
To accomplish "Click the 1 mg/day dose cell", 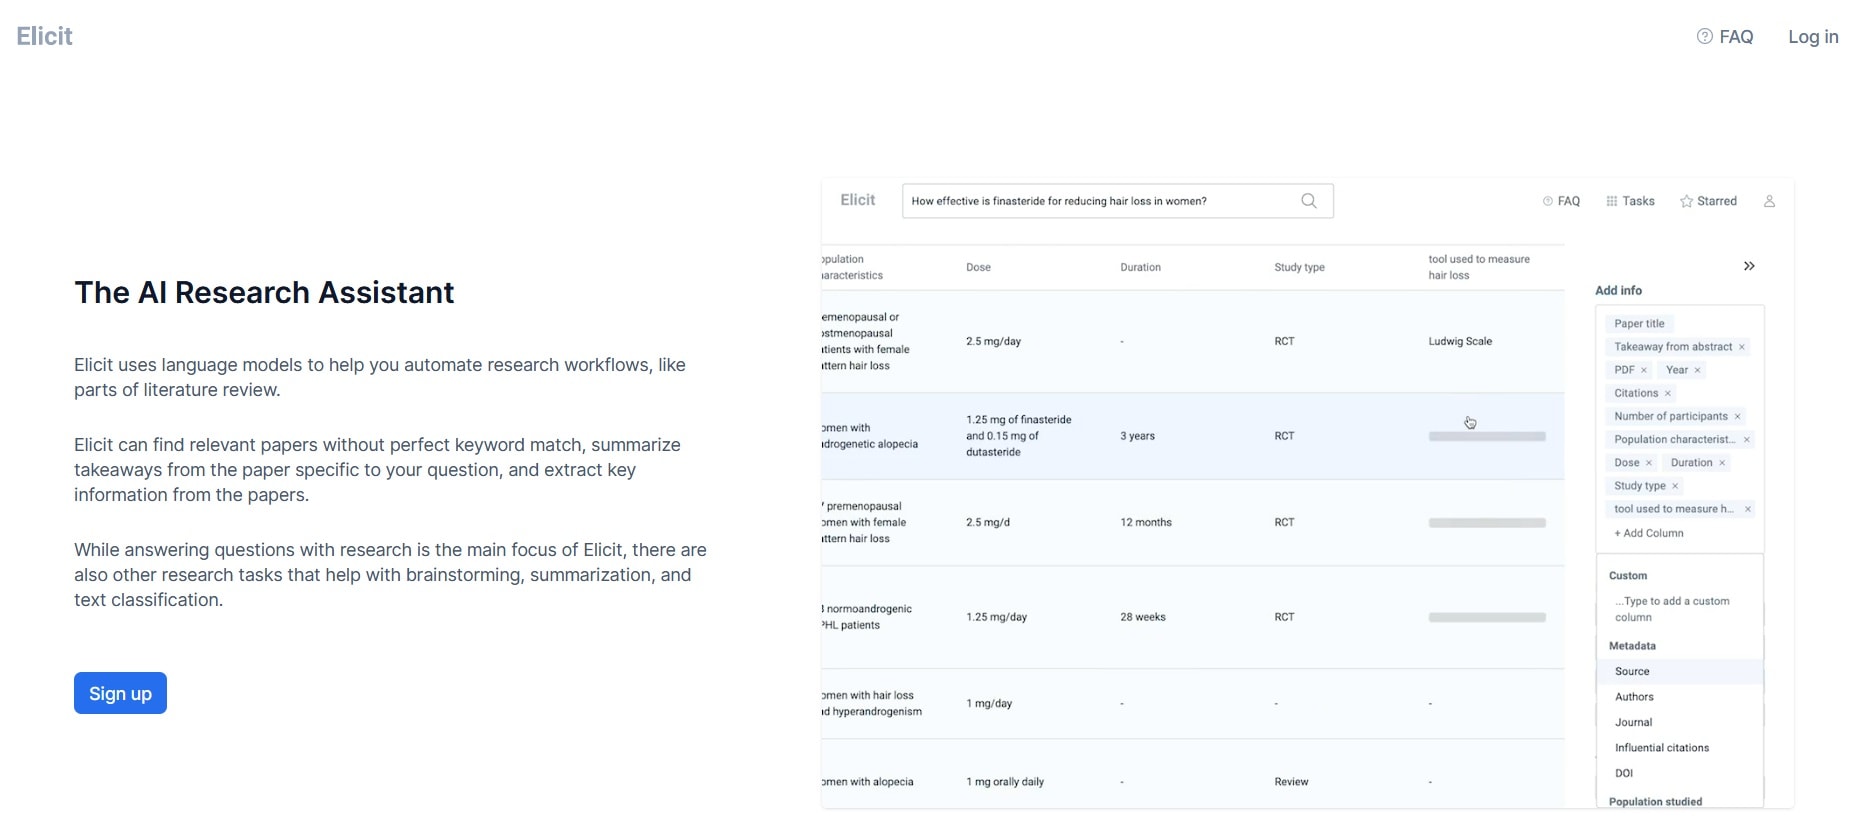I will pyautogui.click(x=989, y=704).
